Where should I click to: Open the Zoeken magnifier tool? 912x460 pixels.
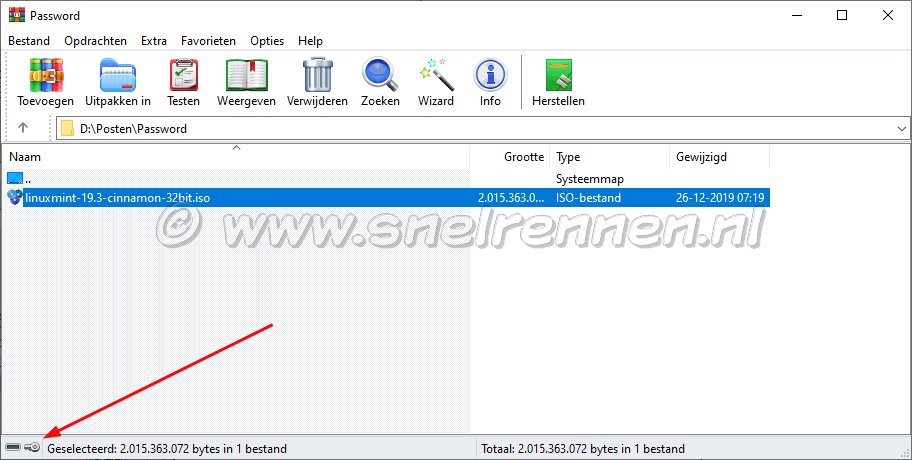pos(380,75)
